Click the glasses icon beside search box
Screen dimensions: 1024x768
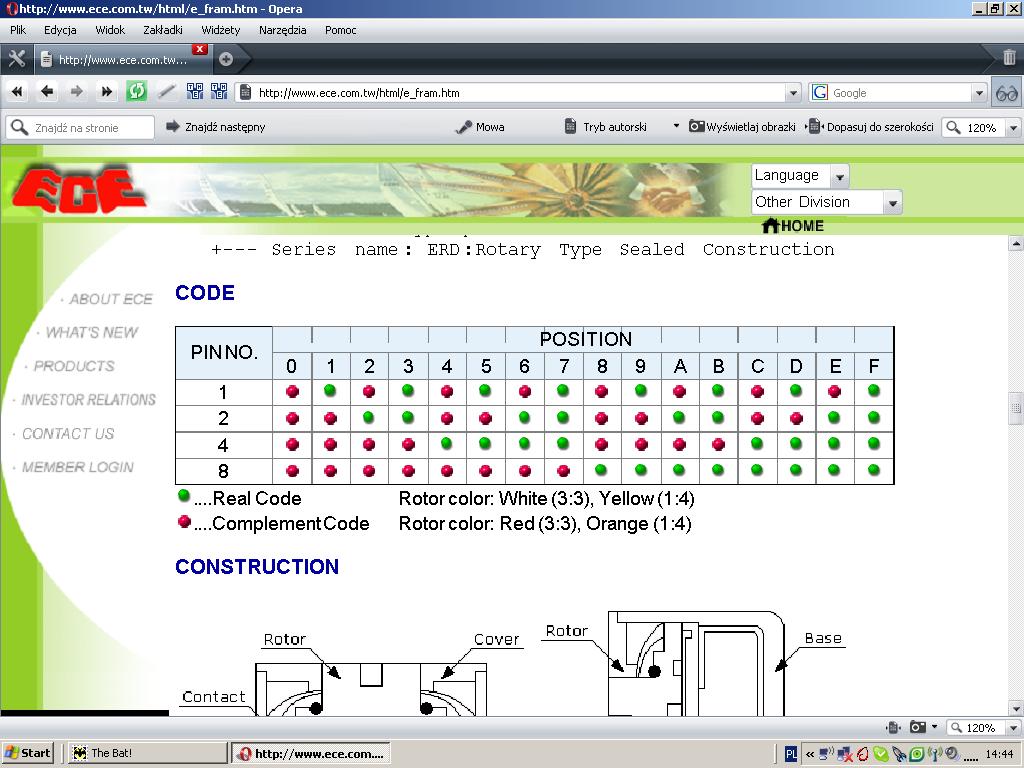click(1007, 93)
